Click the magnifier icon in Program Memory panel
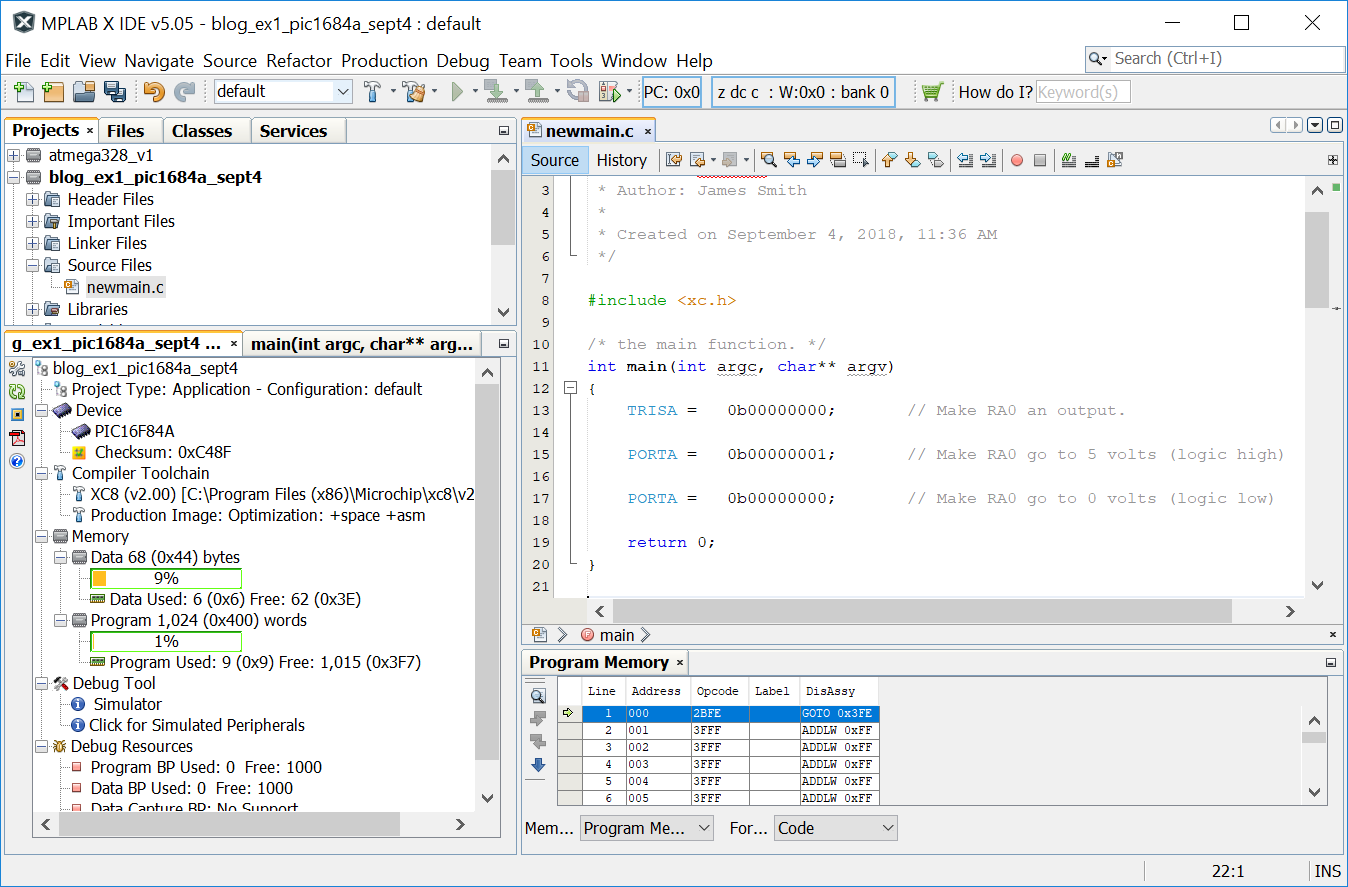 pos(538,696)
